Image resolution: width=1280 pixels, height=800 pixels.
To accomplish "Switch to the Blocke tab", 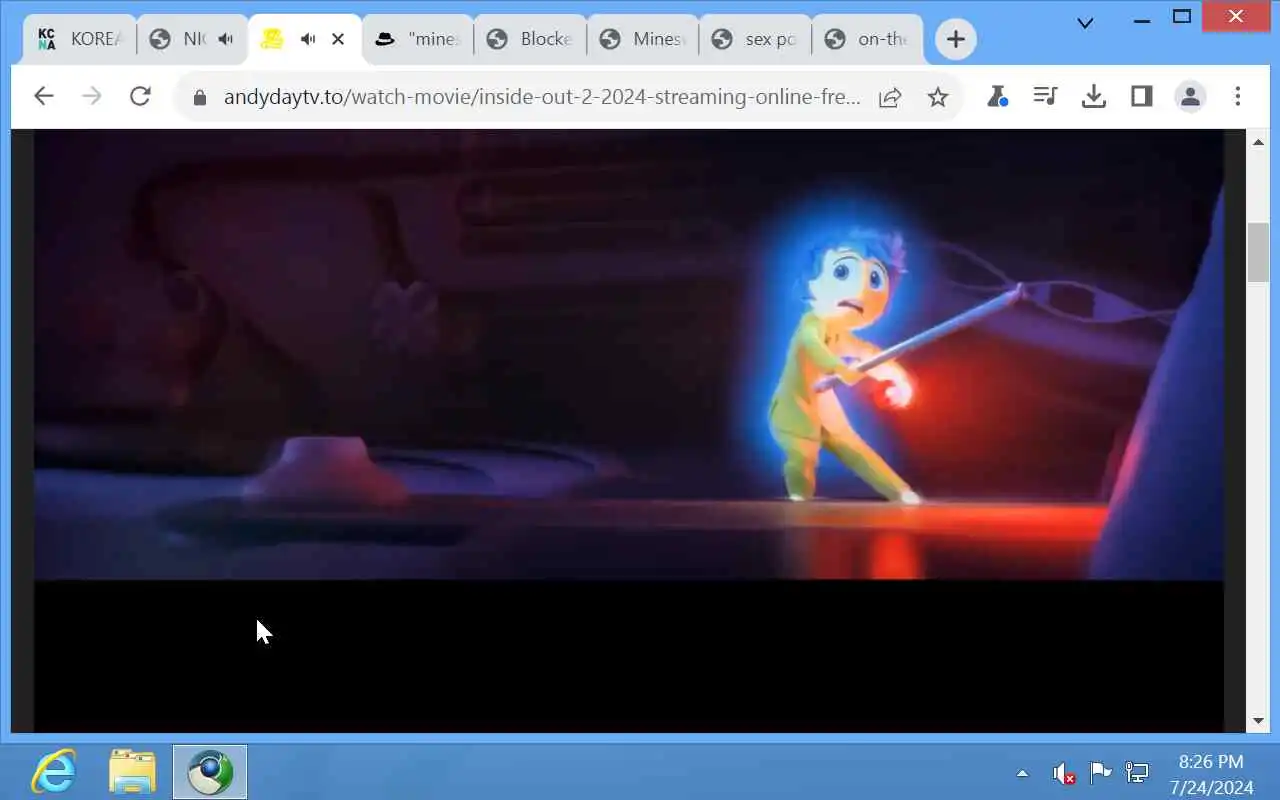I will 530,39.
